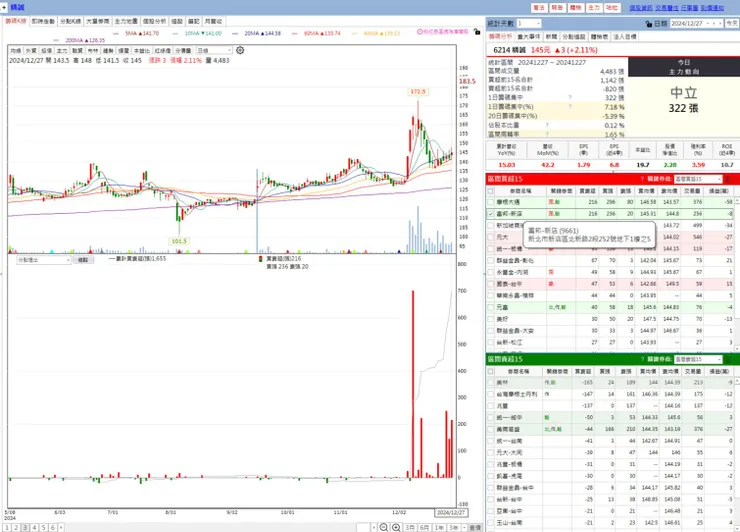Open the 主力地圖 tab

coord(126,21)
